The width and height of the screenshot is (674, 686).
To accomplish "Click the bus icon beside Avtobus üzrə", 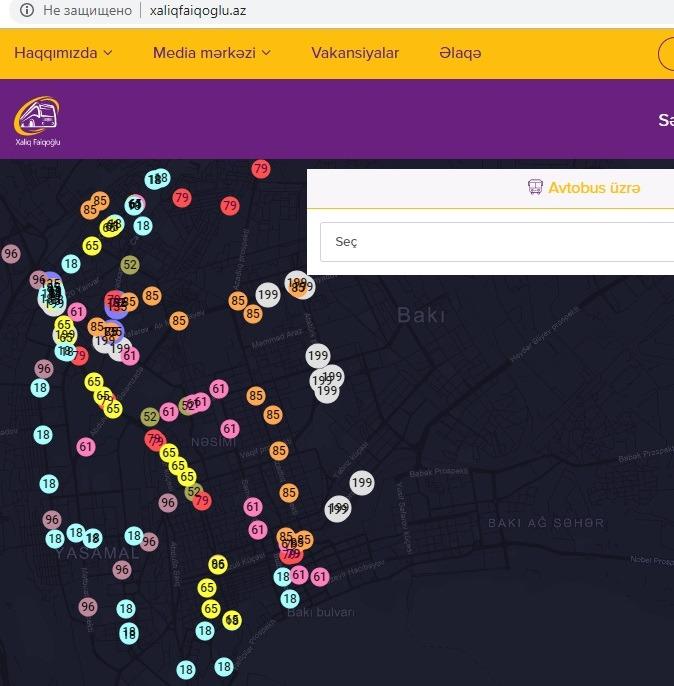I will pyautogui.click(x=535, y=188).
